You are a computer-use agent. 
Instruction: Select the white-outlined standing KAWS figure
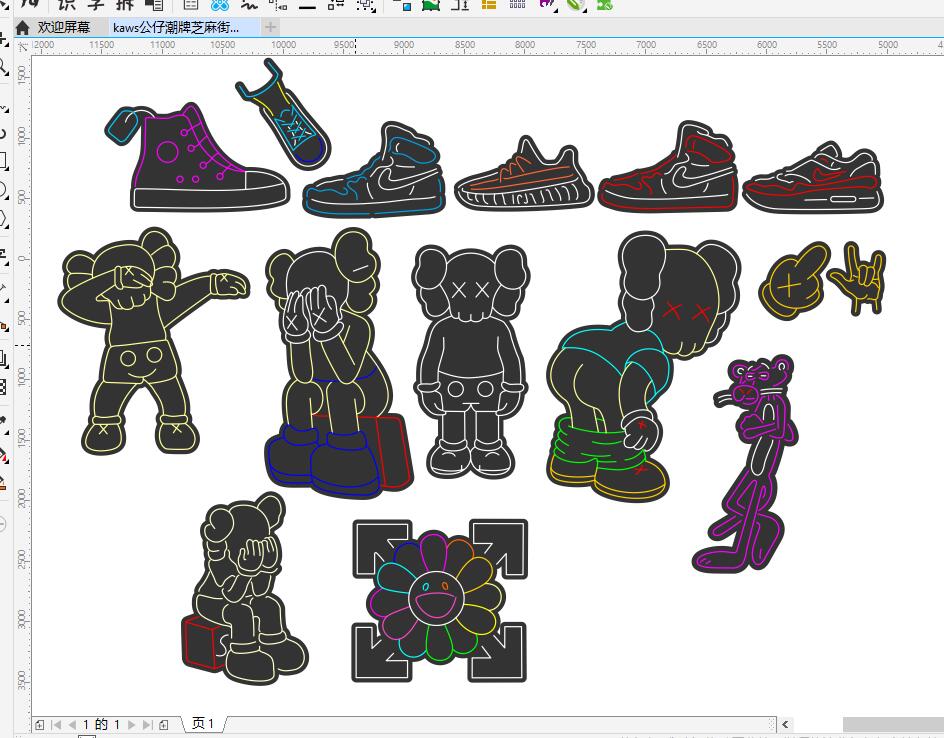[x=470, y=360]
